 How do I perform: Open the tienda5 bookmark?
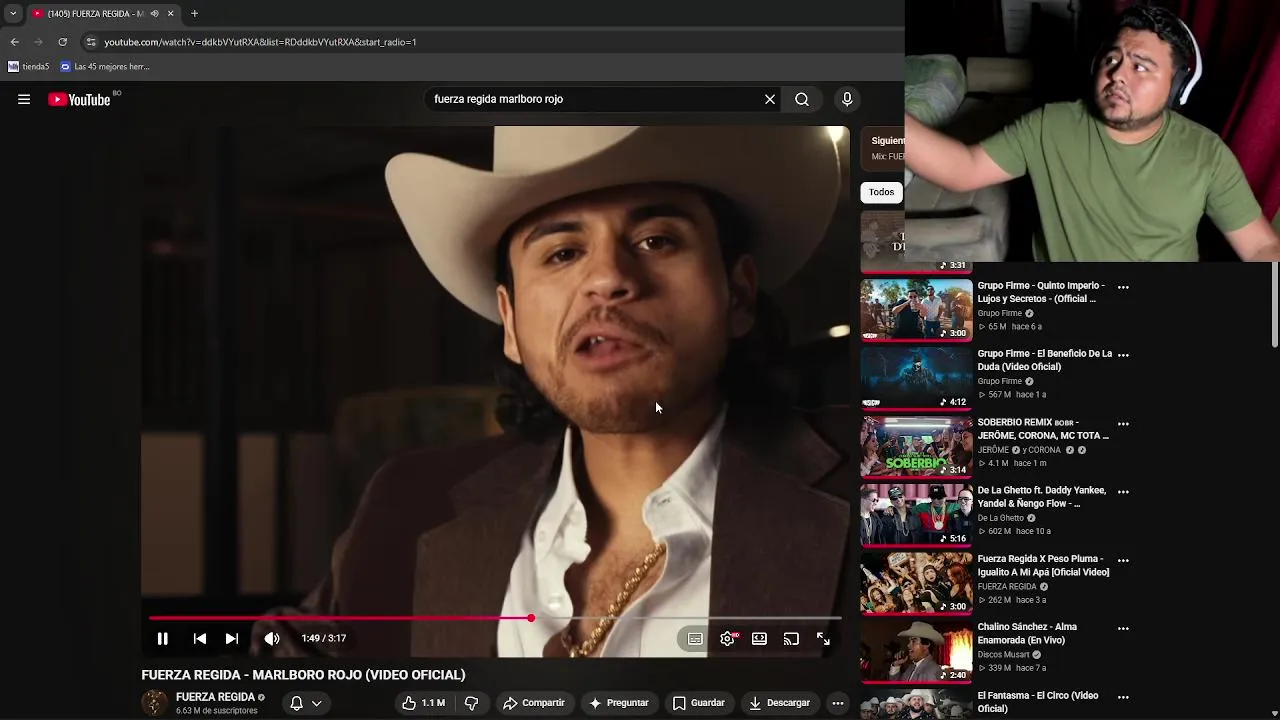click(28, 67)
